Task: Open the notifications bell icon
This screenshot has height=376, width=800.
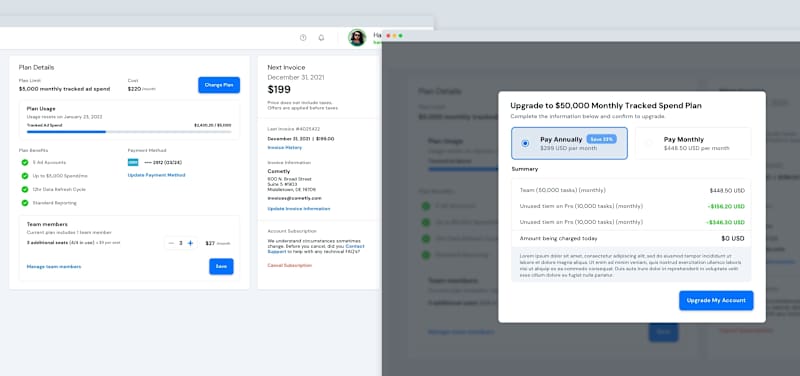Action: tap(321, 38)
